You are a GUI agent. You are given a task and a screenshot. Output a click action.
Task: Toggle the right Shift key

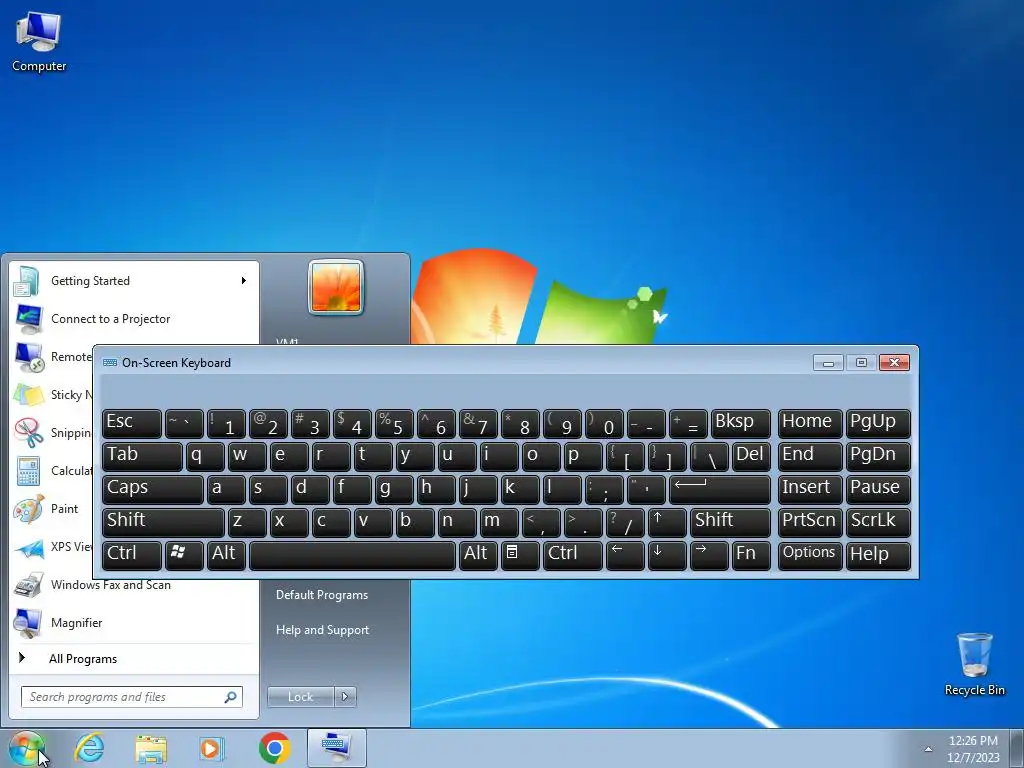[730, 522]
